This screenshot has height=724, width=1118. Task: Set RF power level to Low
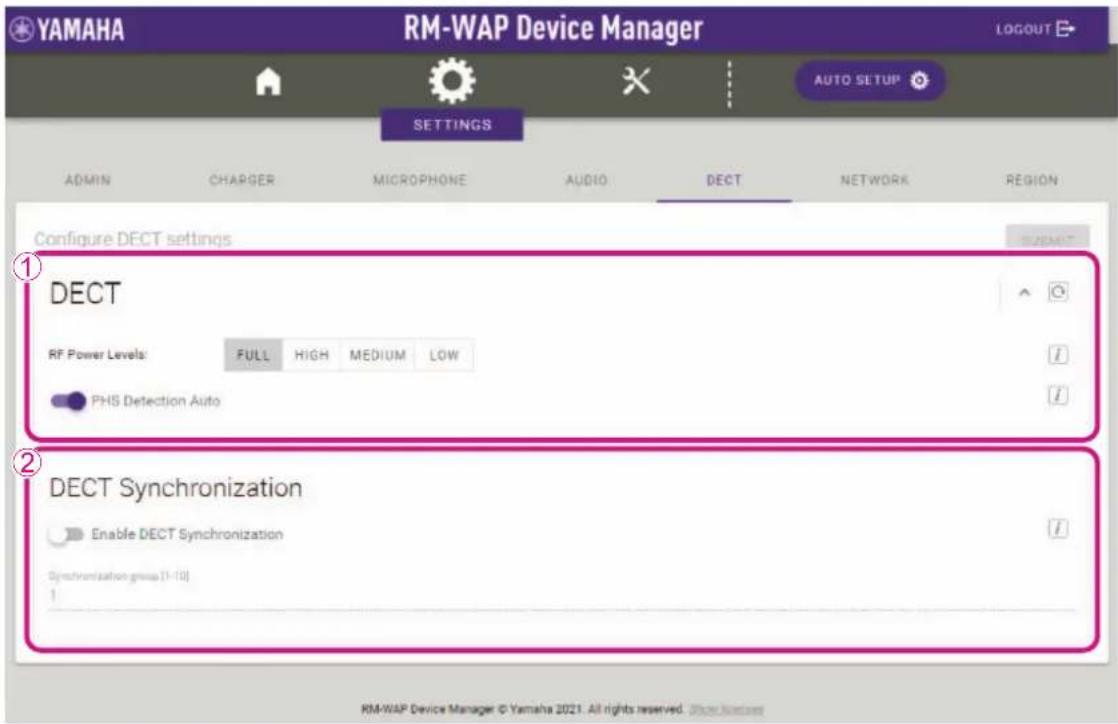tap(444, 355)
